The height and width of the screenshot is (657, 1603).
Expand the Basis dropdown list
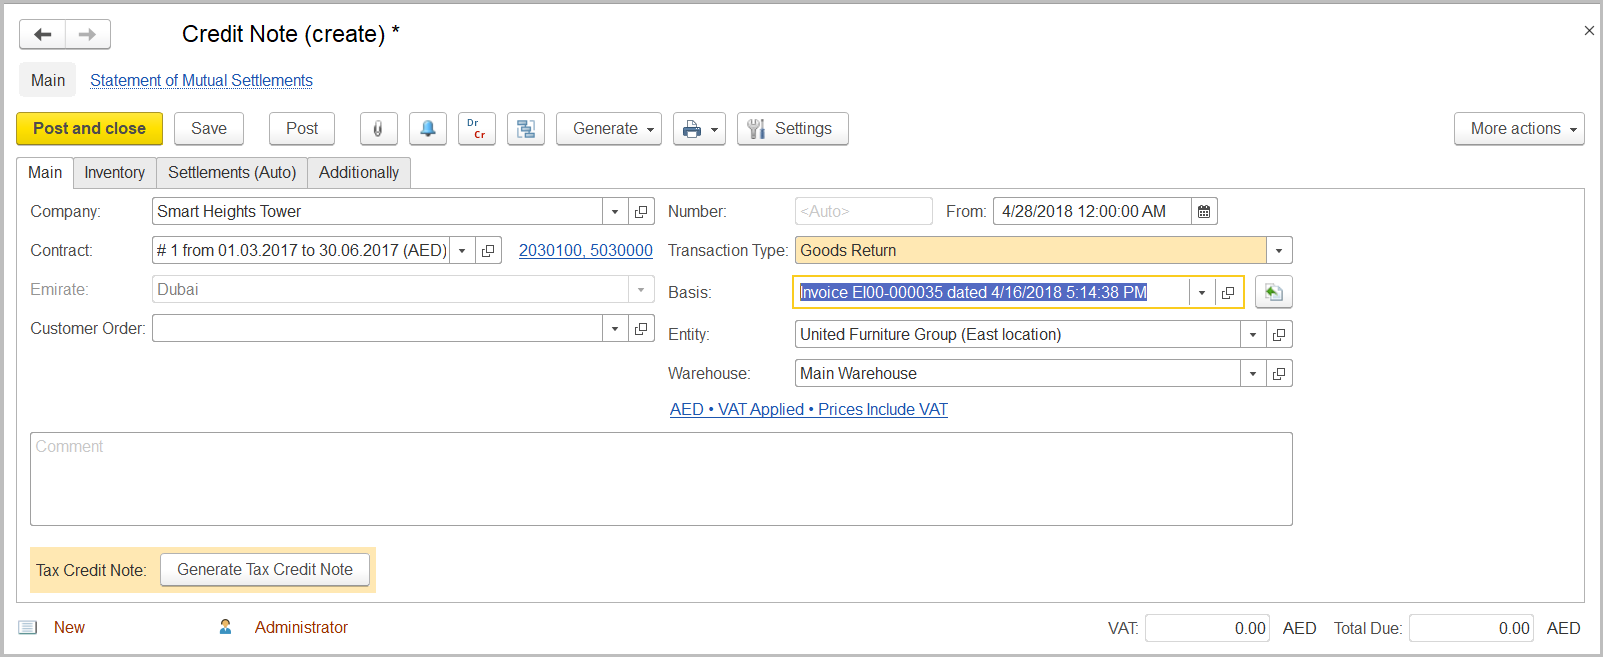1202,292
